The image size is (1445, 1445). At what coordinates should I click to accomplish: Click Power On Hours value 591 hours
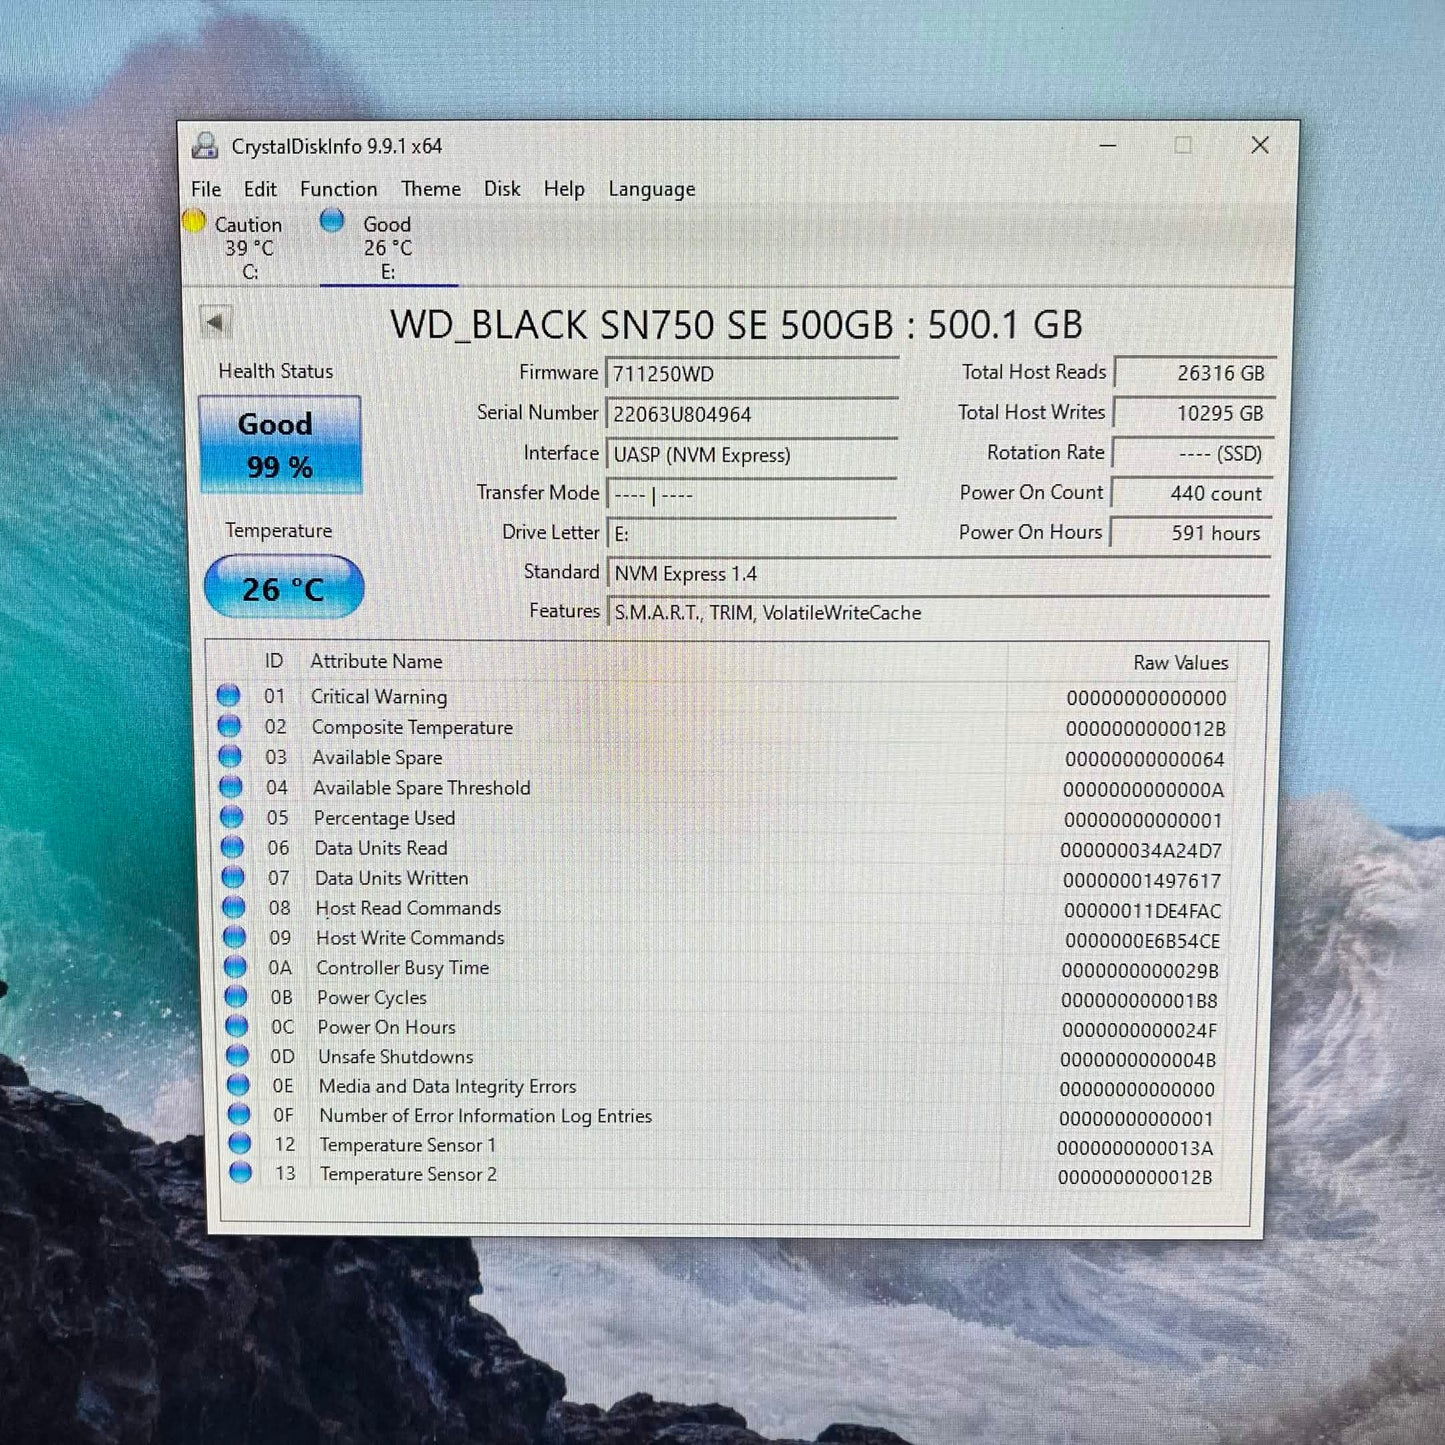click(1191, 532)
